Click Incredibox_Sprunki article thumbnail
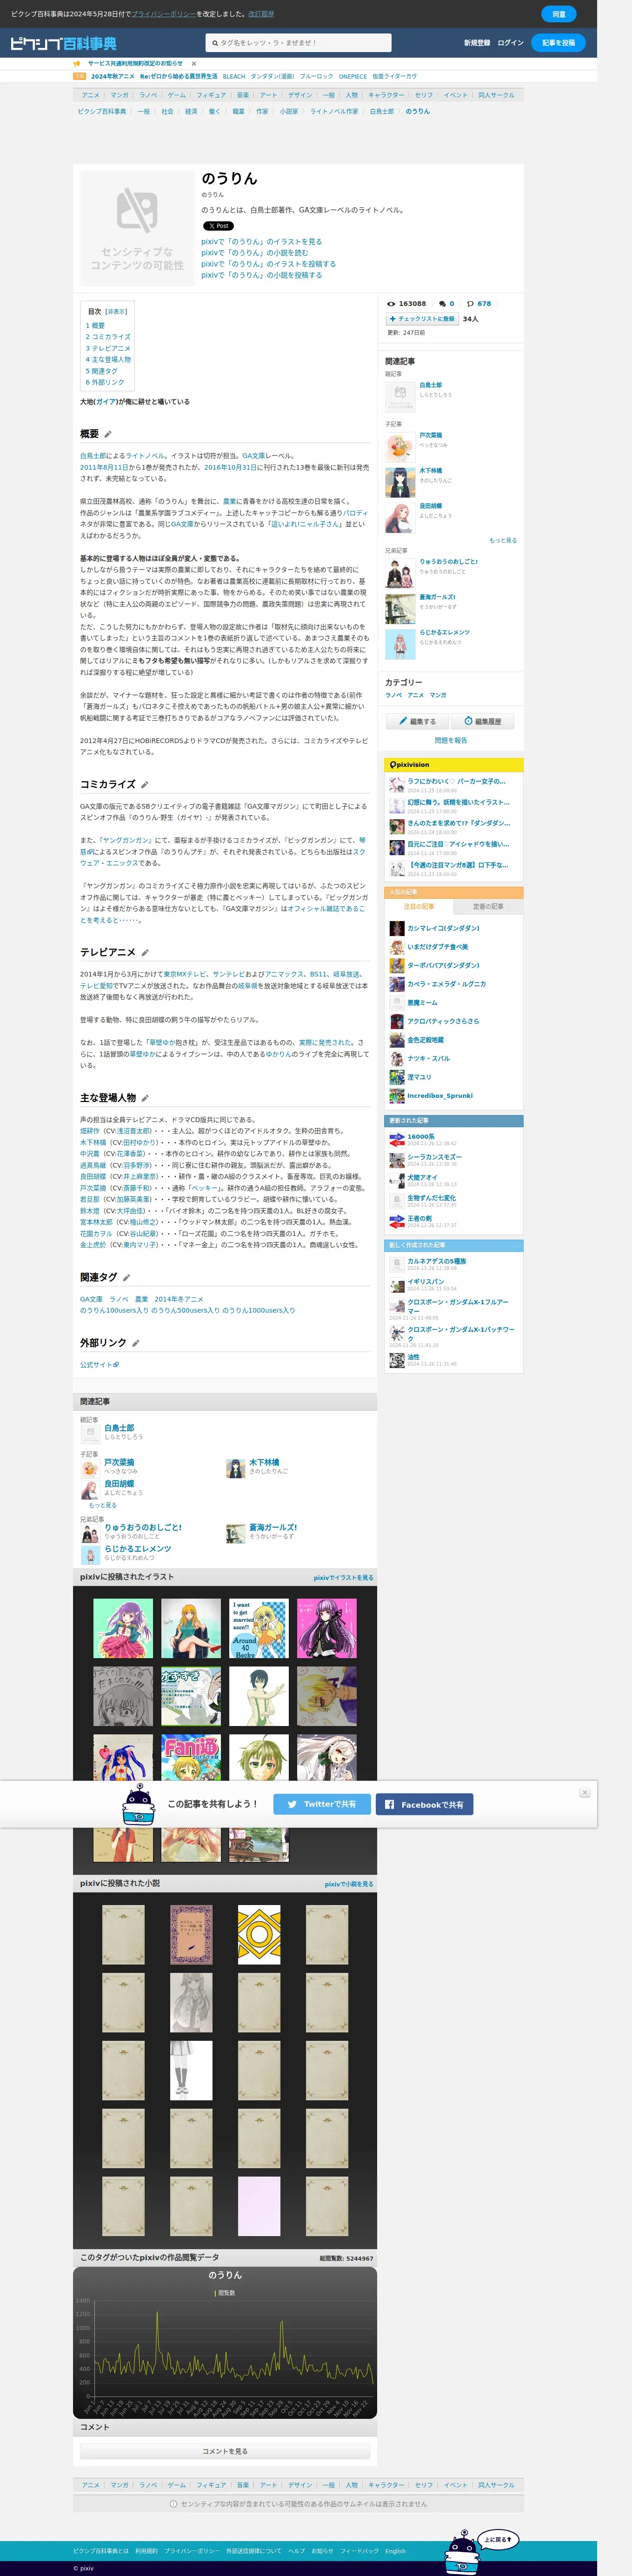This screenshot has height=2576, width=632. pos(397,1096)
